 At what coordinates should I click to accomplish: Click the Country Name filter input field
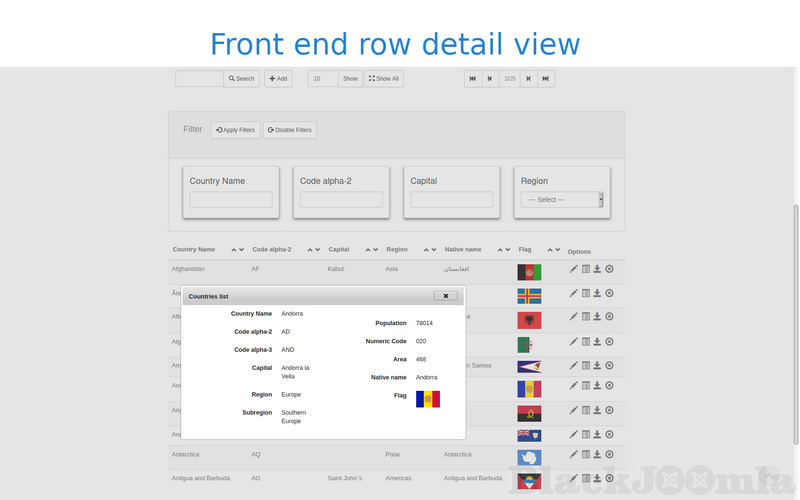pyautogui.click(x=231, y=200)
